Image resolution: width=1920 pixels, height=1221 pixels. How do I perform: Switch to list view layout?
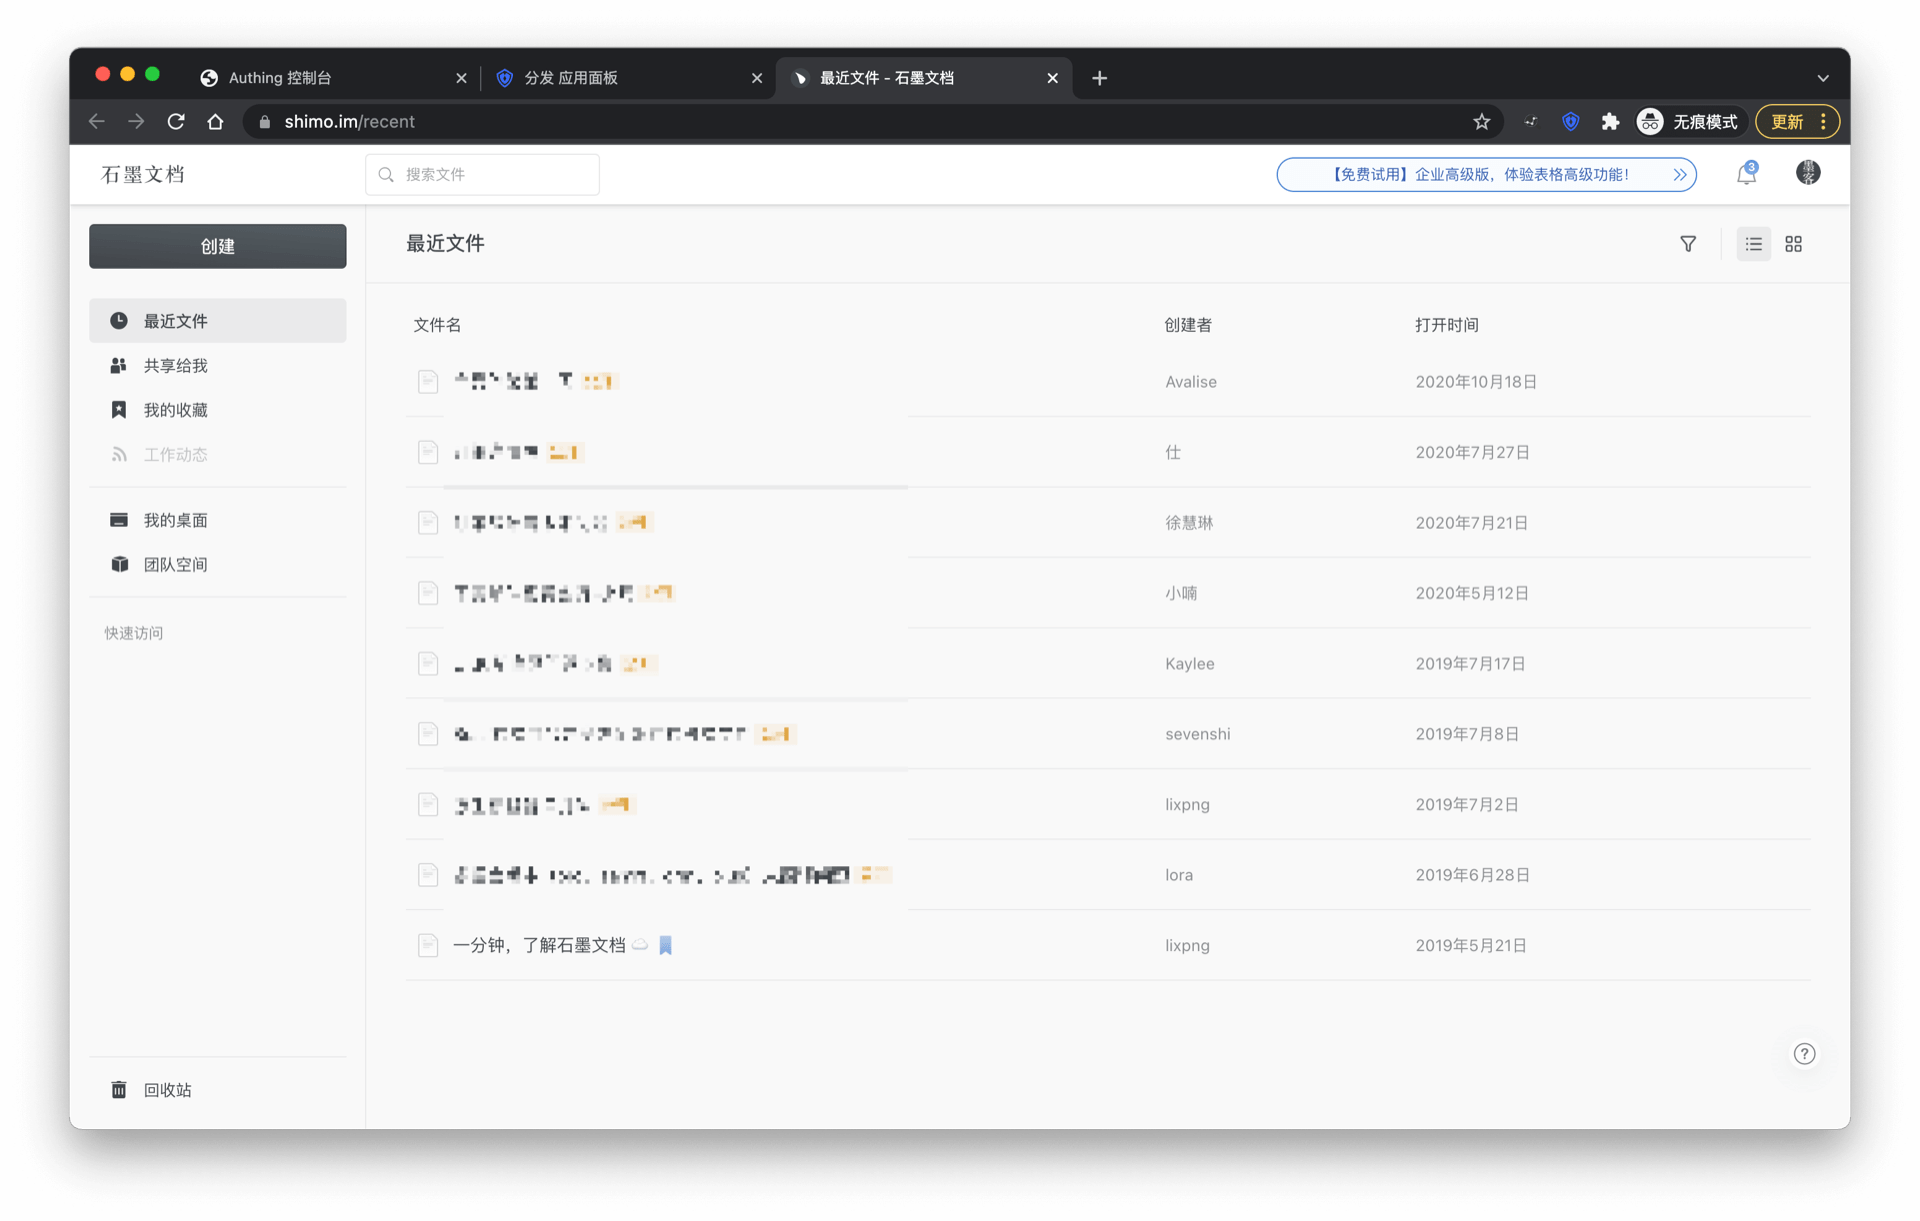click(1753, 244)
